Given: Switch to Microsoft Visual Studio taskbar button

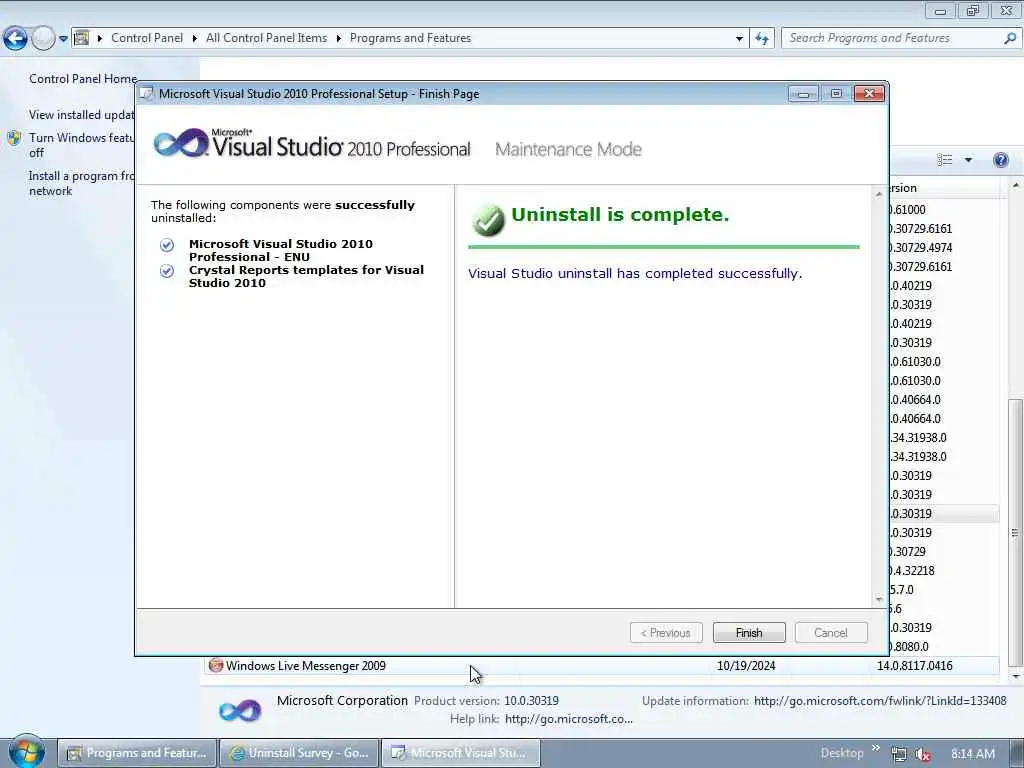Looking at the screenshot, I should (460, 753).
